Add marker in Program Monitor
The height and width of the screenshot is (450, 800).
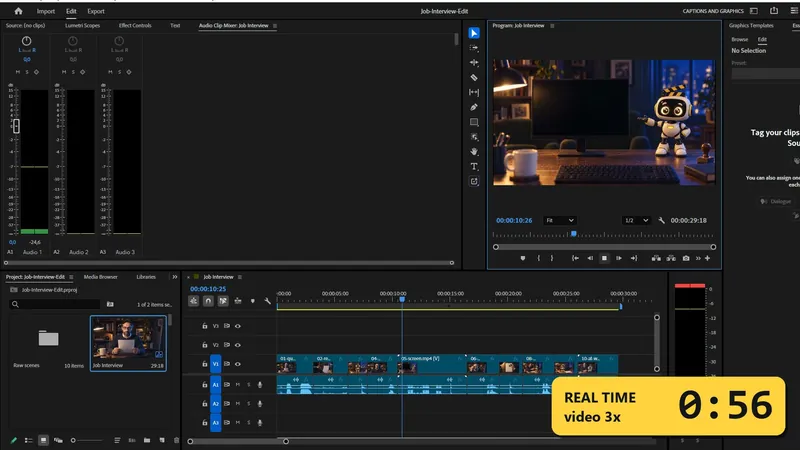pos(522,258)
